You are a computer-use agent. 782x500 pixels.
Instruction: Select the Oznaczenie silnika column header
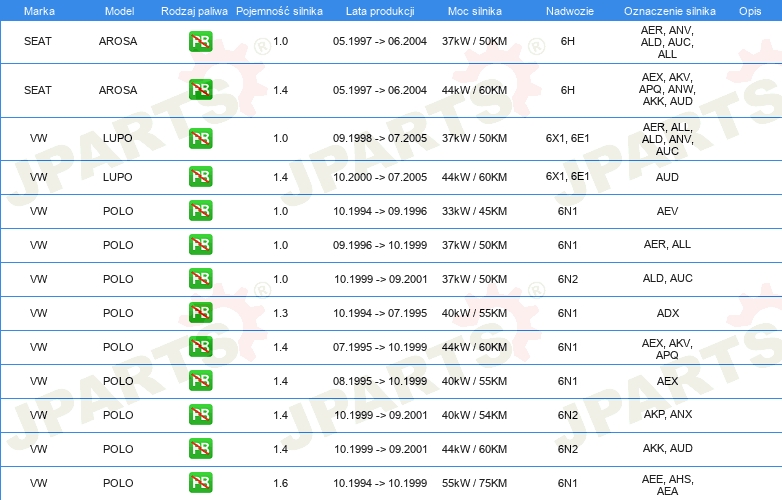[667, 10]
